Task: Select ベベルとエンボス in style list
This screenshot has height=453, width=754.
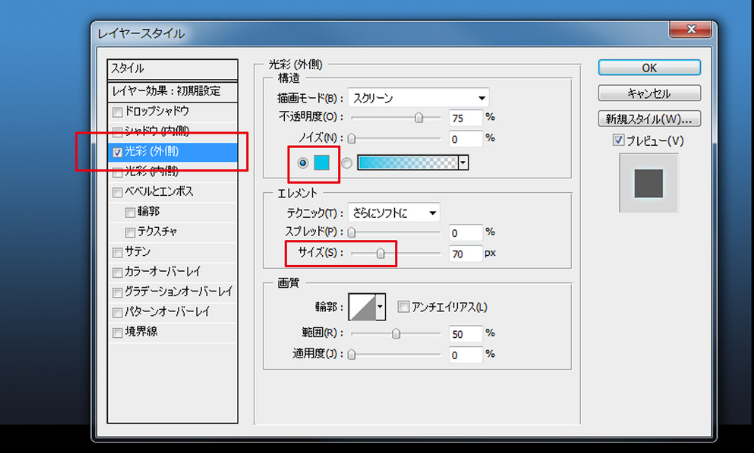Action: (x=158, y=191)
